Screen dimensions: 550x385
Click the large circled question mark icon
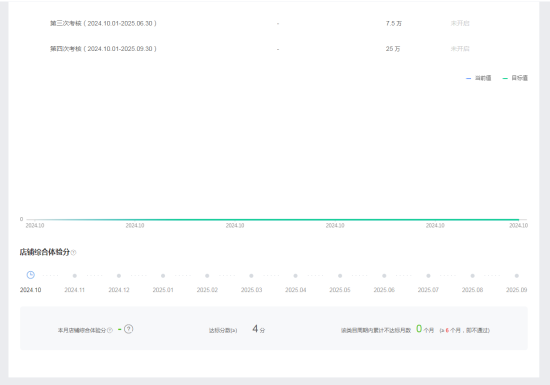tap(129, 329)
